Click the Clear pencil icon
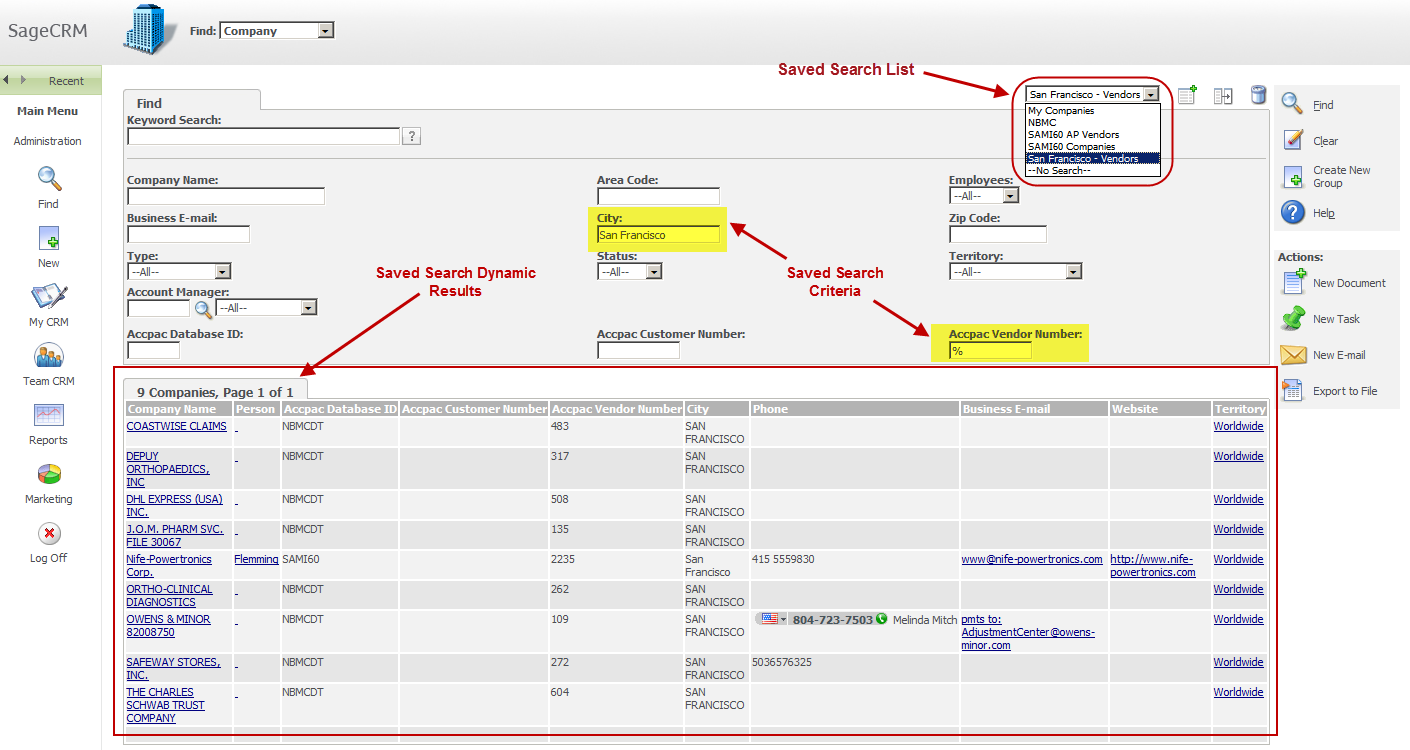This screenshot has height=750, width=1410. coord(1293,139)
